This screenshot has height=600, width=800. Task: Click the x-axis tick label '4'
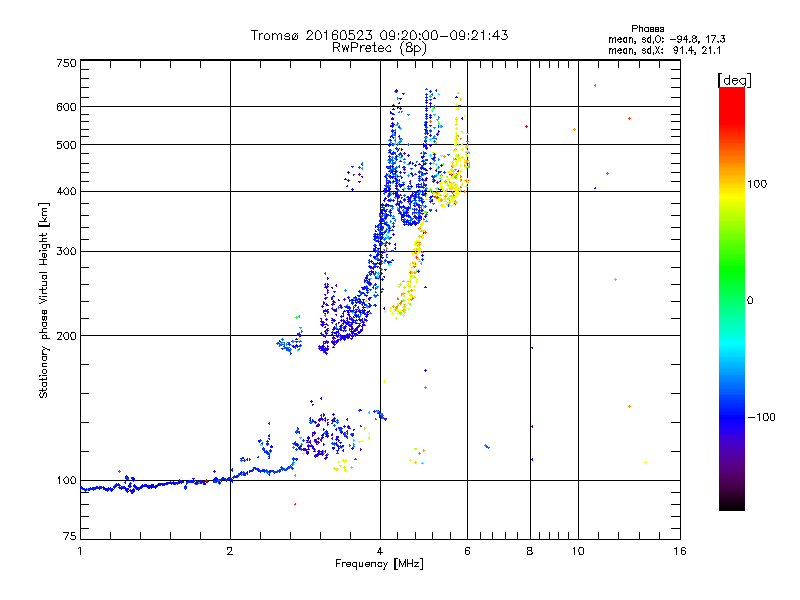[x=380, y=551]
